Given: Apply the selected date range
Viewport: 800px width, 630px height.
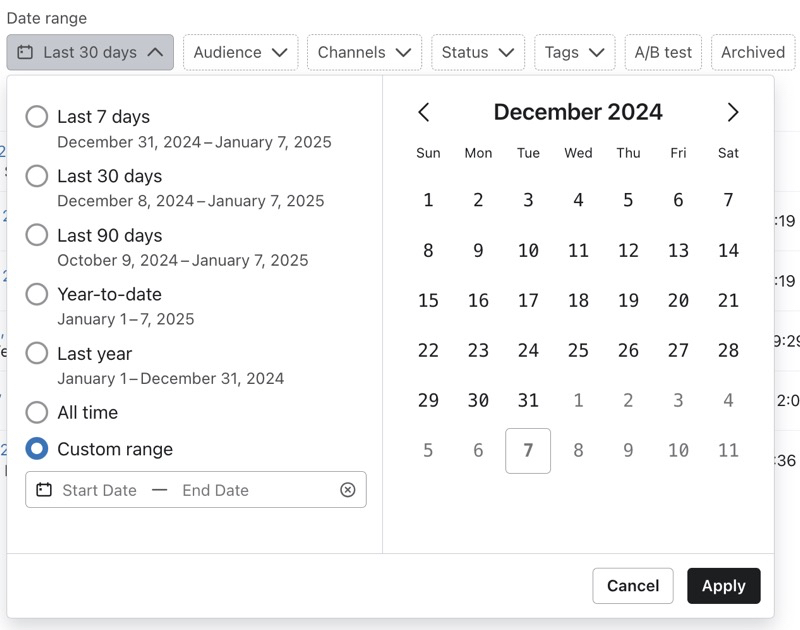Looking at the screenshot, I should 723,586.
